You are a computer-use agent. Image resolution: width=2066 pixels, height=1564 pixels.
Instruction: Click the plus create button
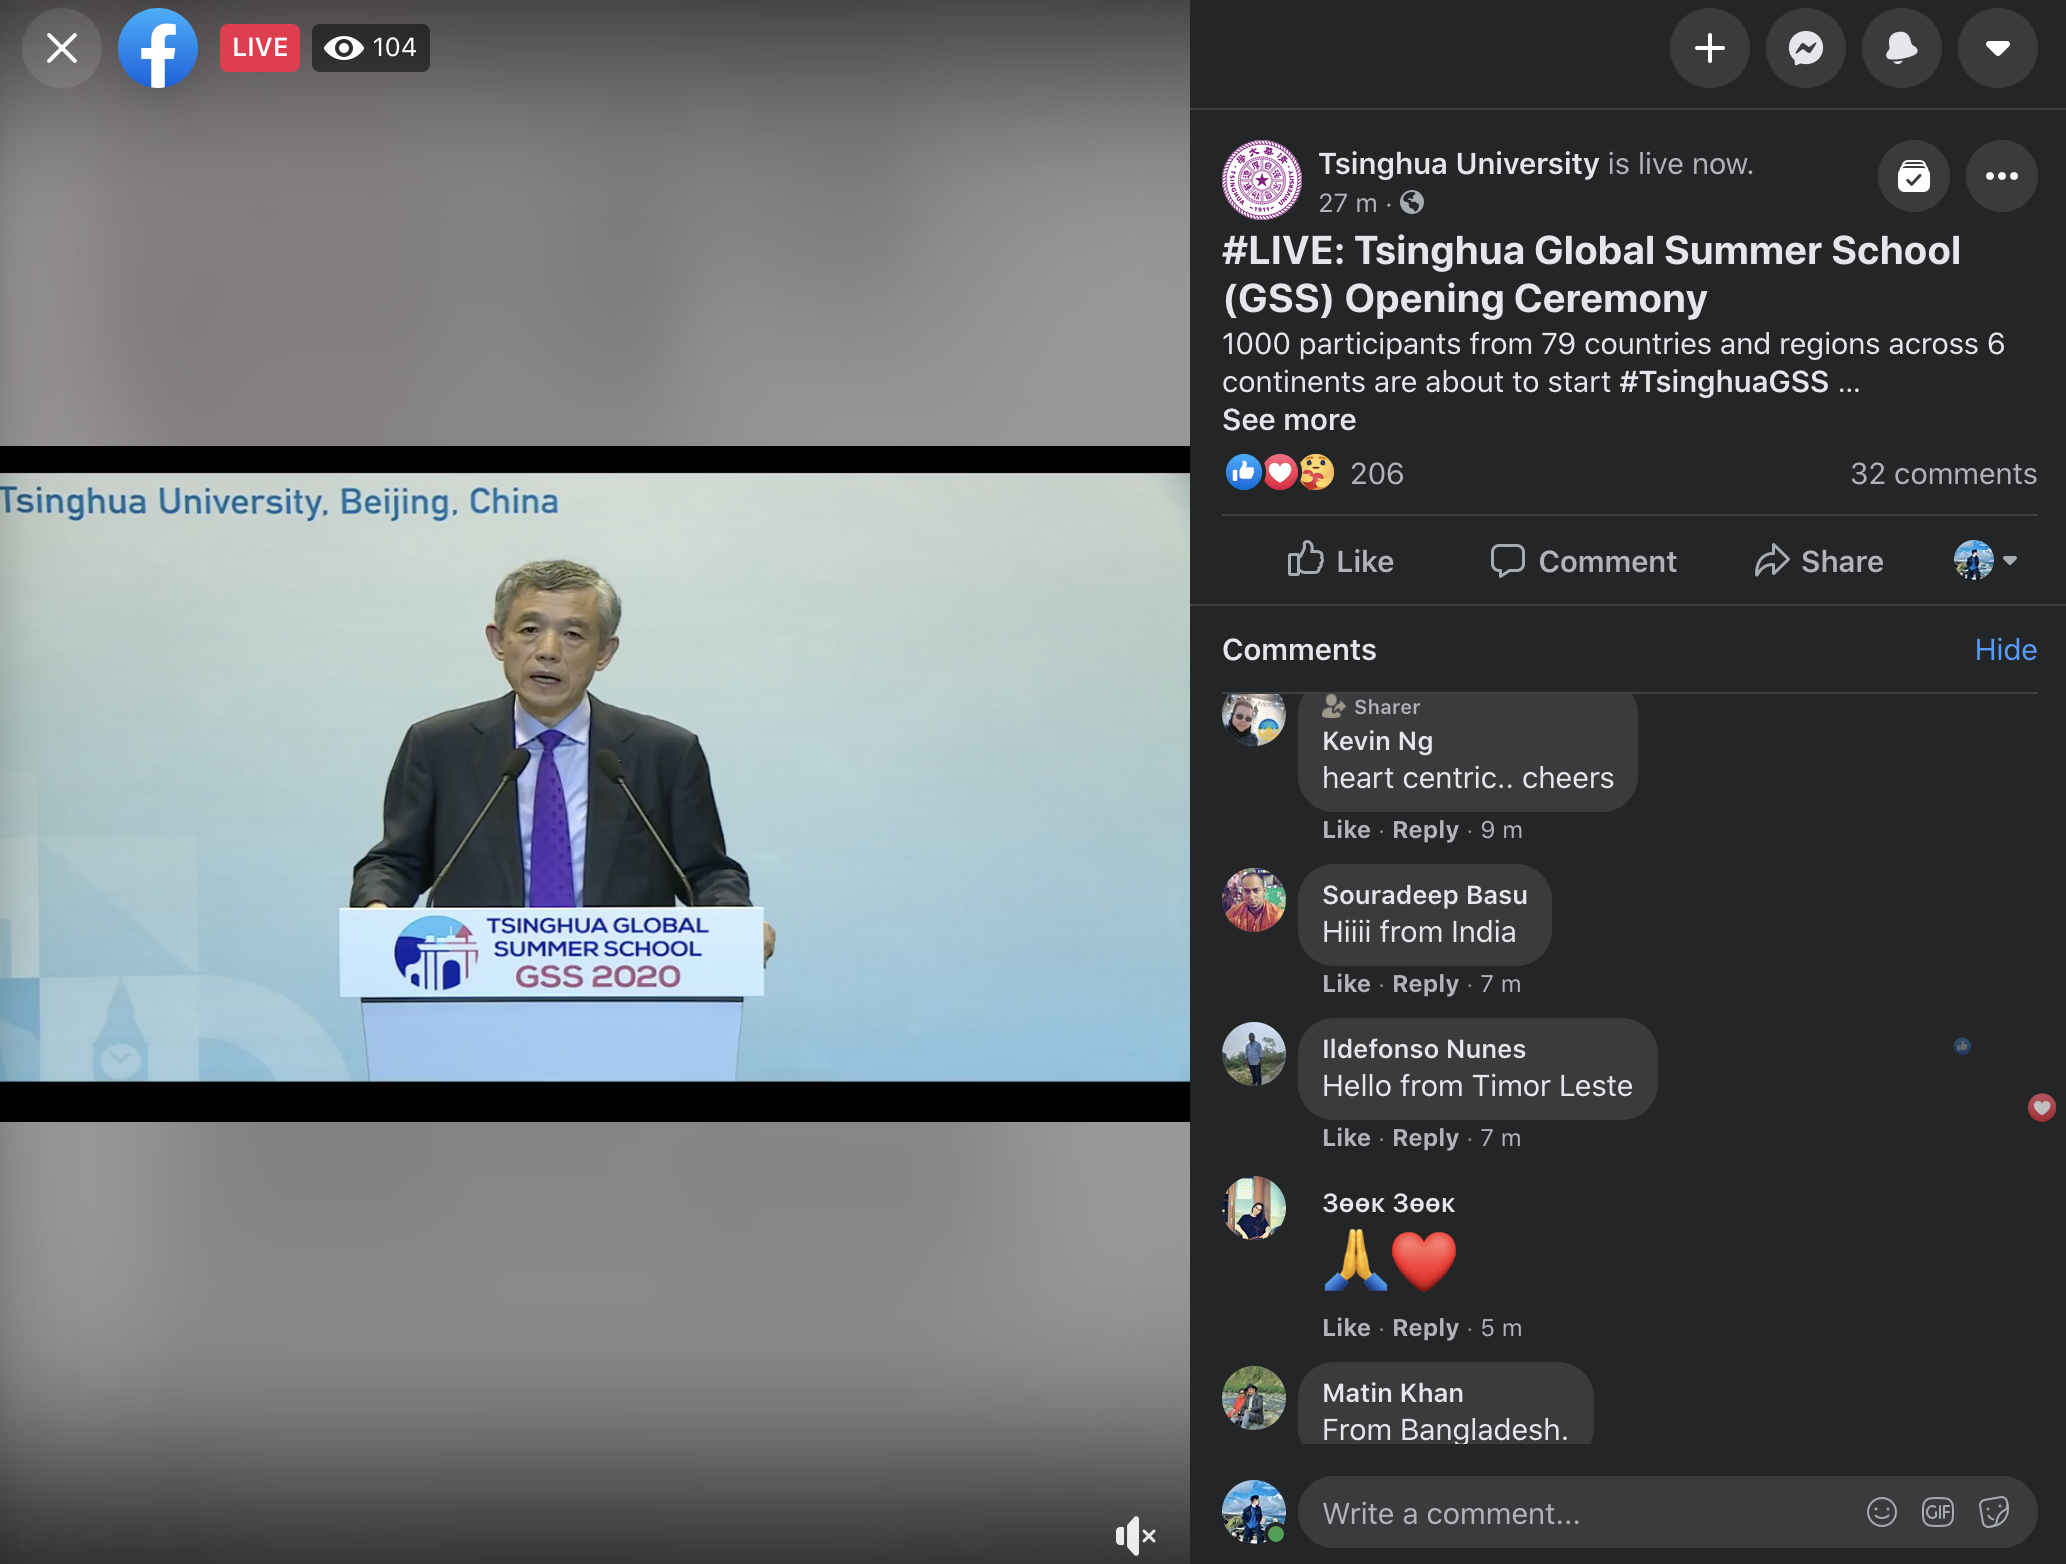(1709, 48)
